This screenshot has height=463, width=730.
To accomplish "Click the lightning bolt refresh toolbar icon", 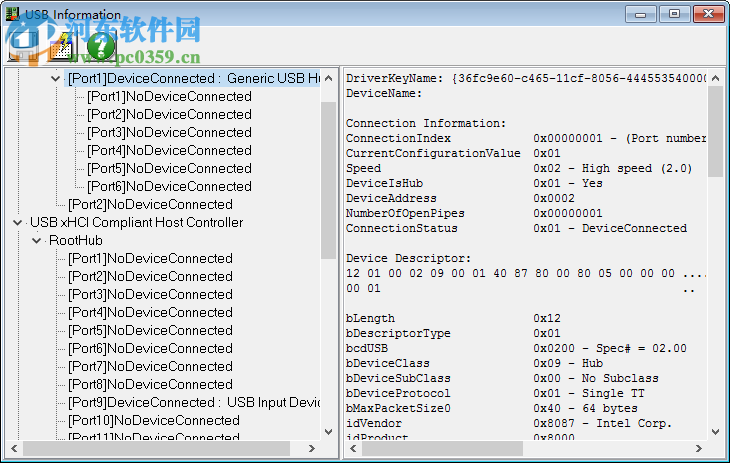I will [61, 47].
